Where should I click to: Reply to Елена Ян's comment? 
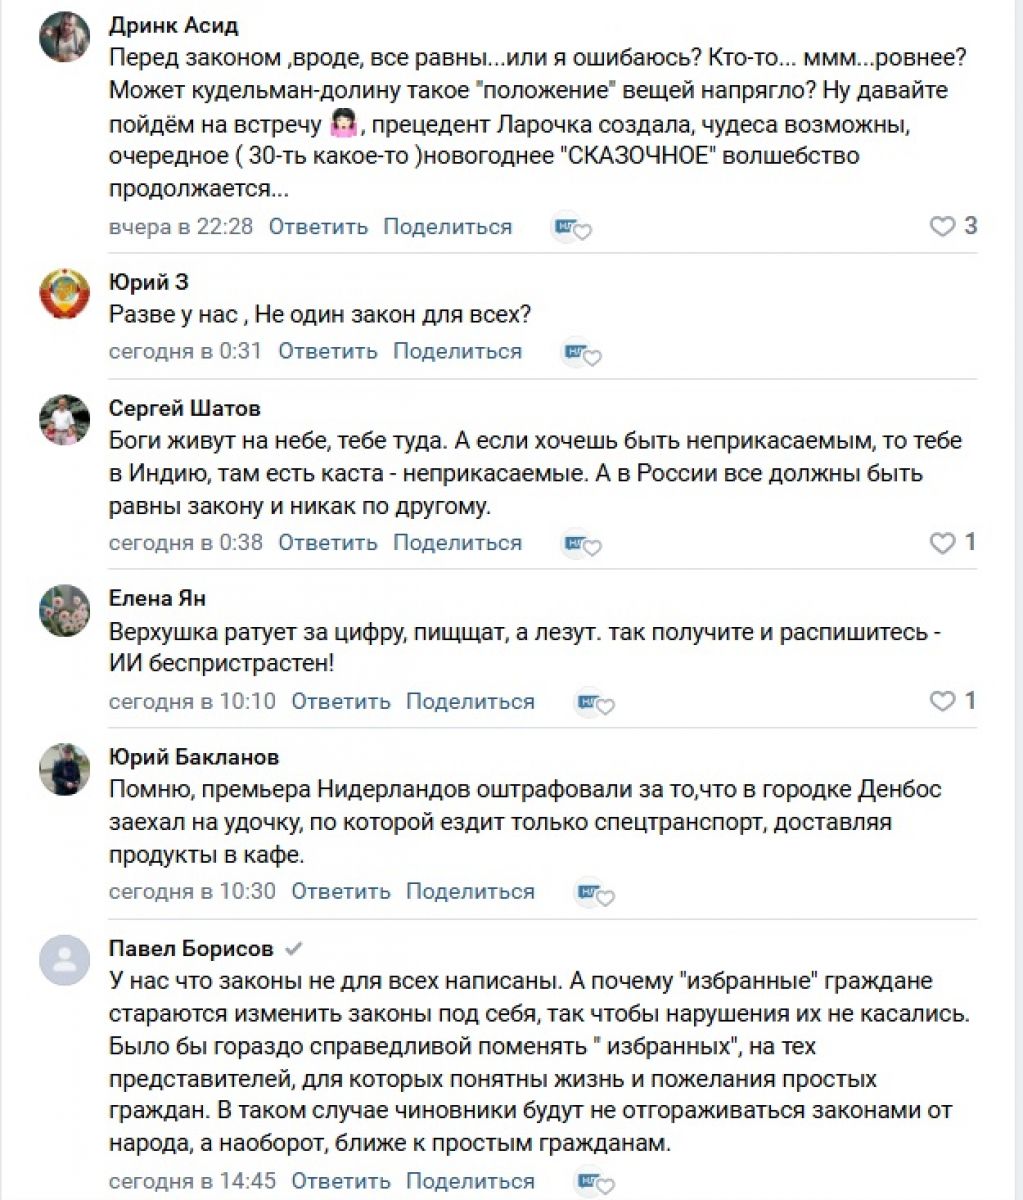coord(340,701)
